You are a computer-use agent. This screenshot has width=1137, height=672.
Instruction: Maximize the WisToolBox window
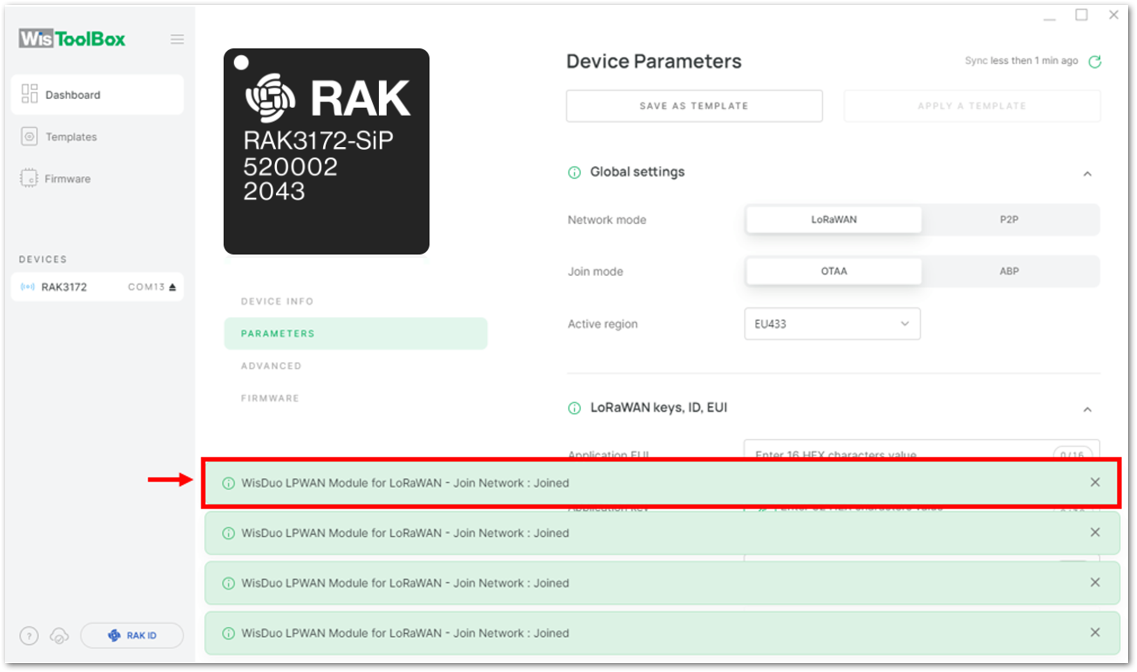1081,14
